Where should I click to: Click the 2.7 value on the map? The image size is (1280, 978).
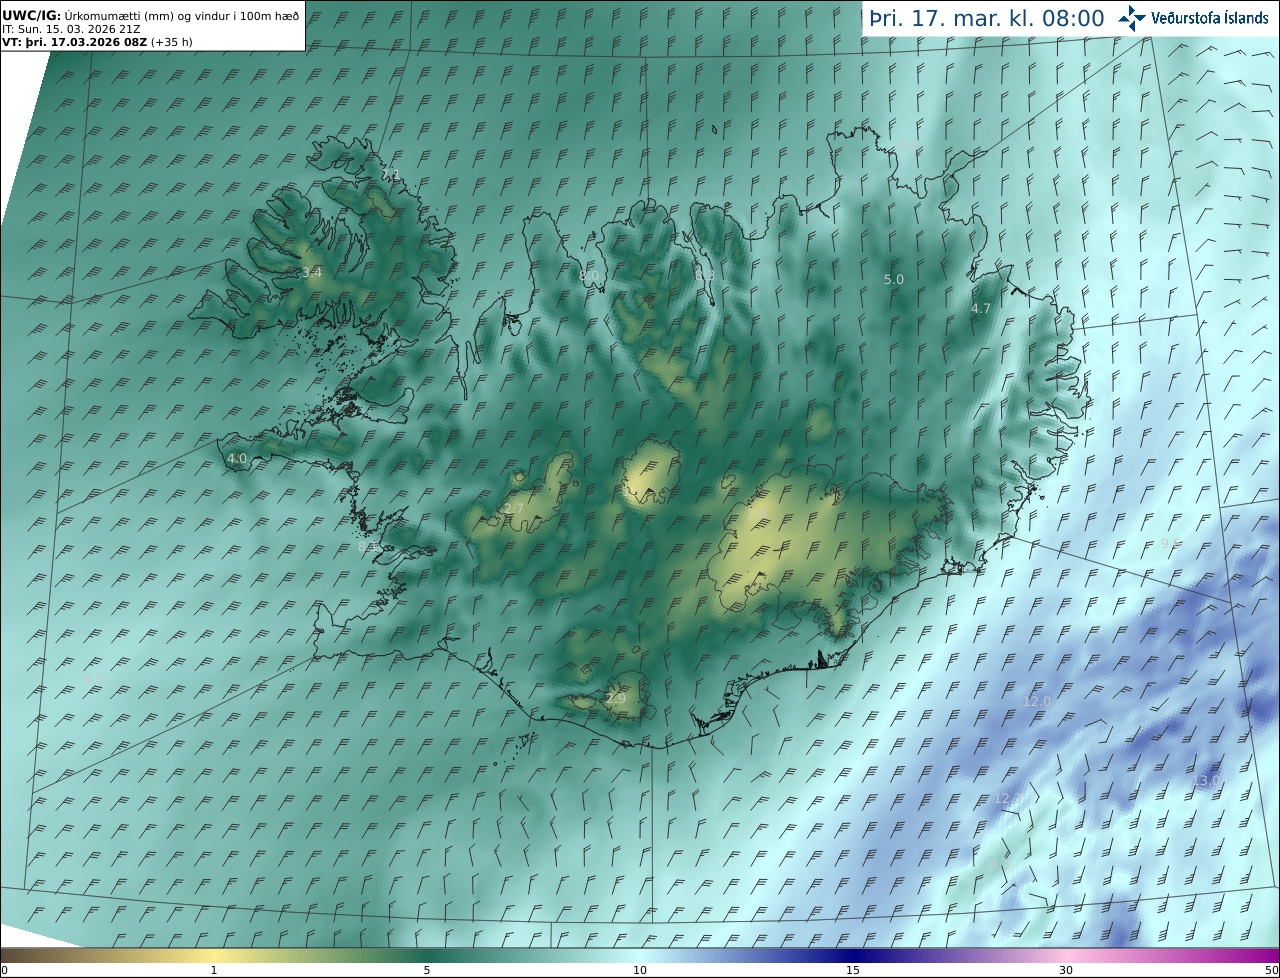pos(513,509)
